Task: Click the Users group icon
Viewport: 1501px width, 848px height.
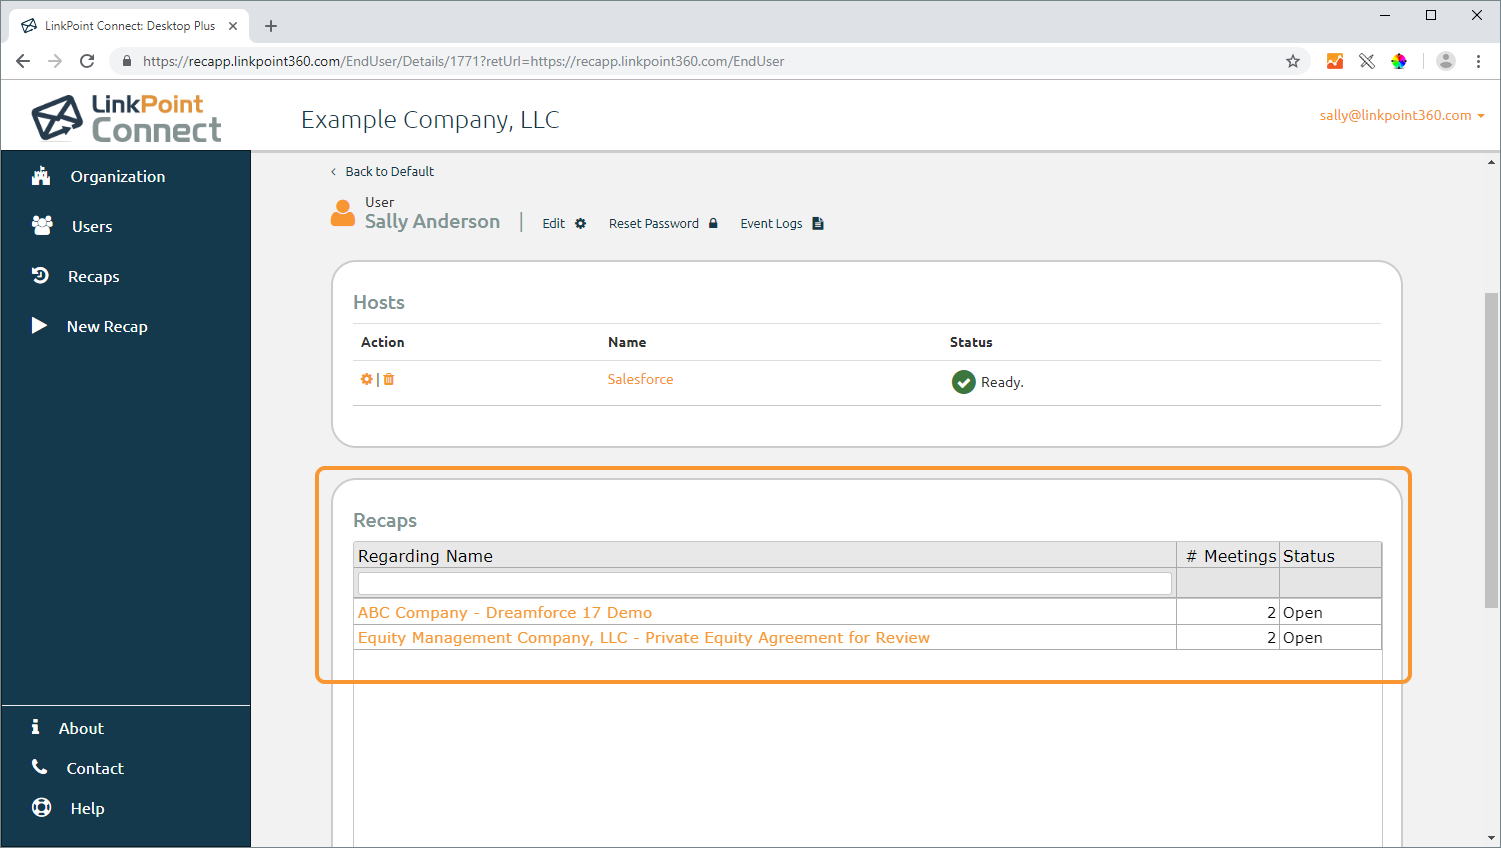Action: pos(42,225)
